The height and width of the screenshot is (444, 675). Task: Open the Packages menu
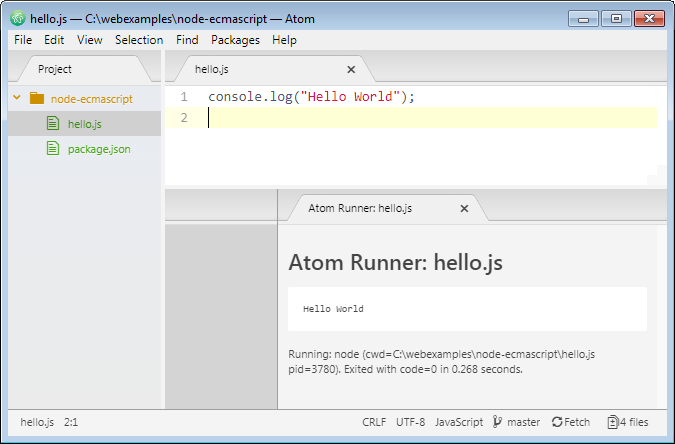click(235, 40)
